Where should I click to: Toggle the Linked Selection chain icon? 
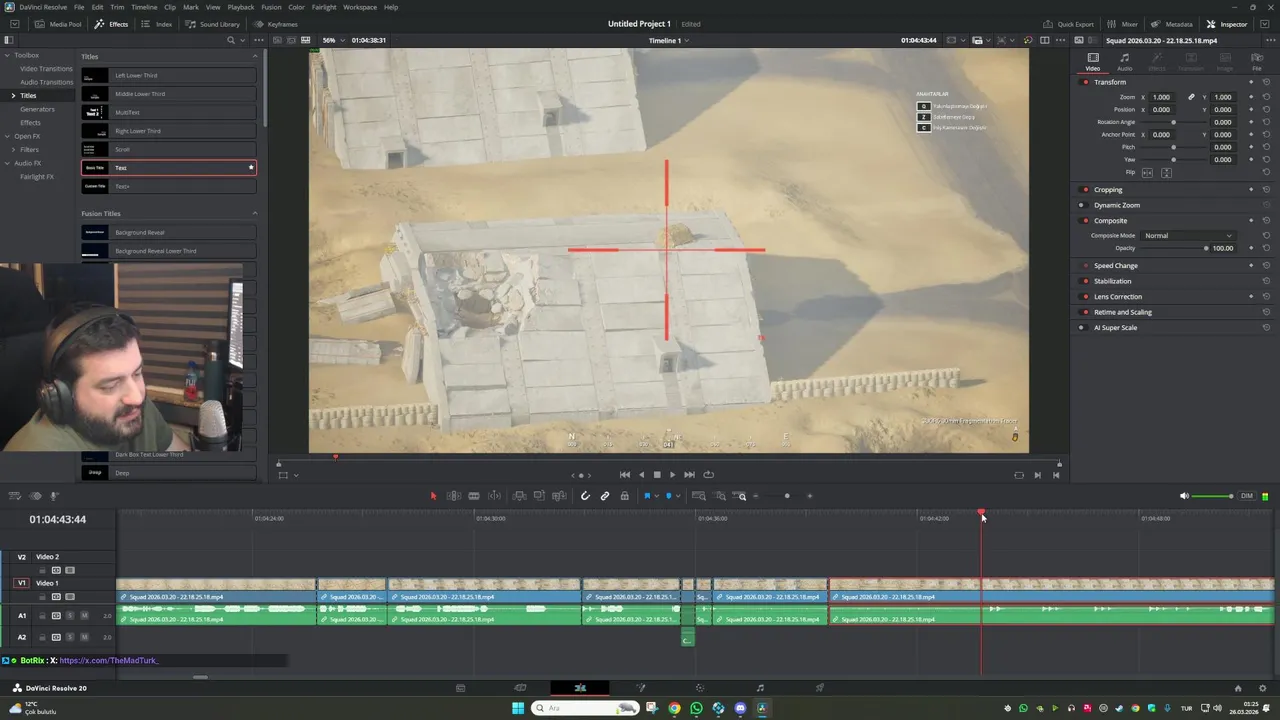pos(605,496)
